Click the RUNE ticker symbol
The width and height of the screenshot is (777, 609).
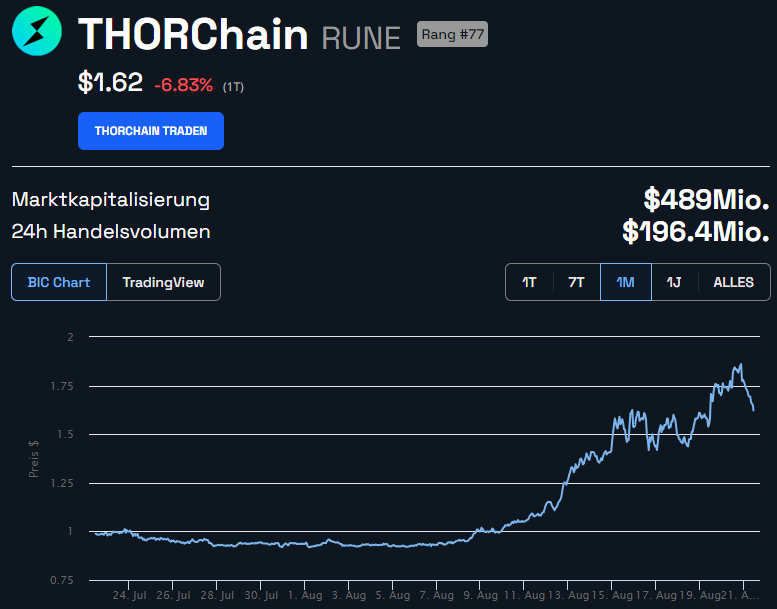coord(361,38)
